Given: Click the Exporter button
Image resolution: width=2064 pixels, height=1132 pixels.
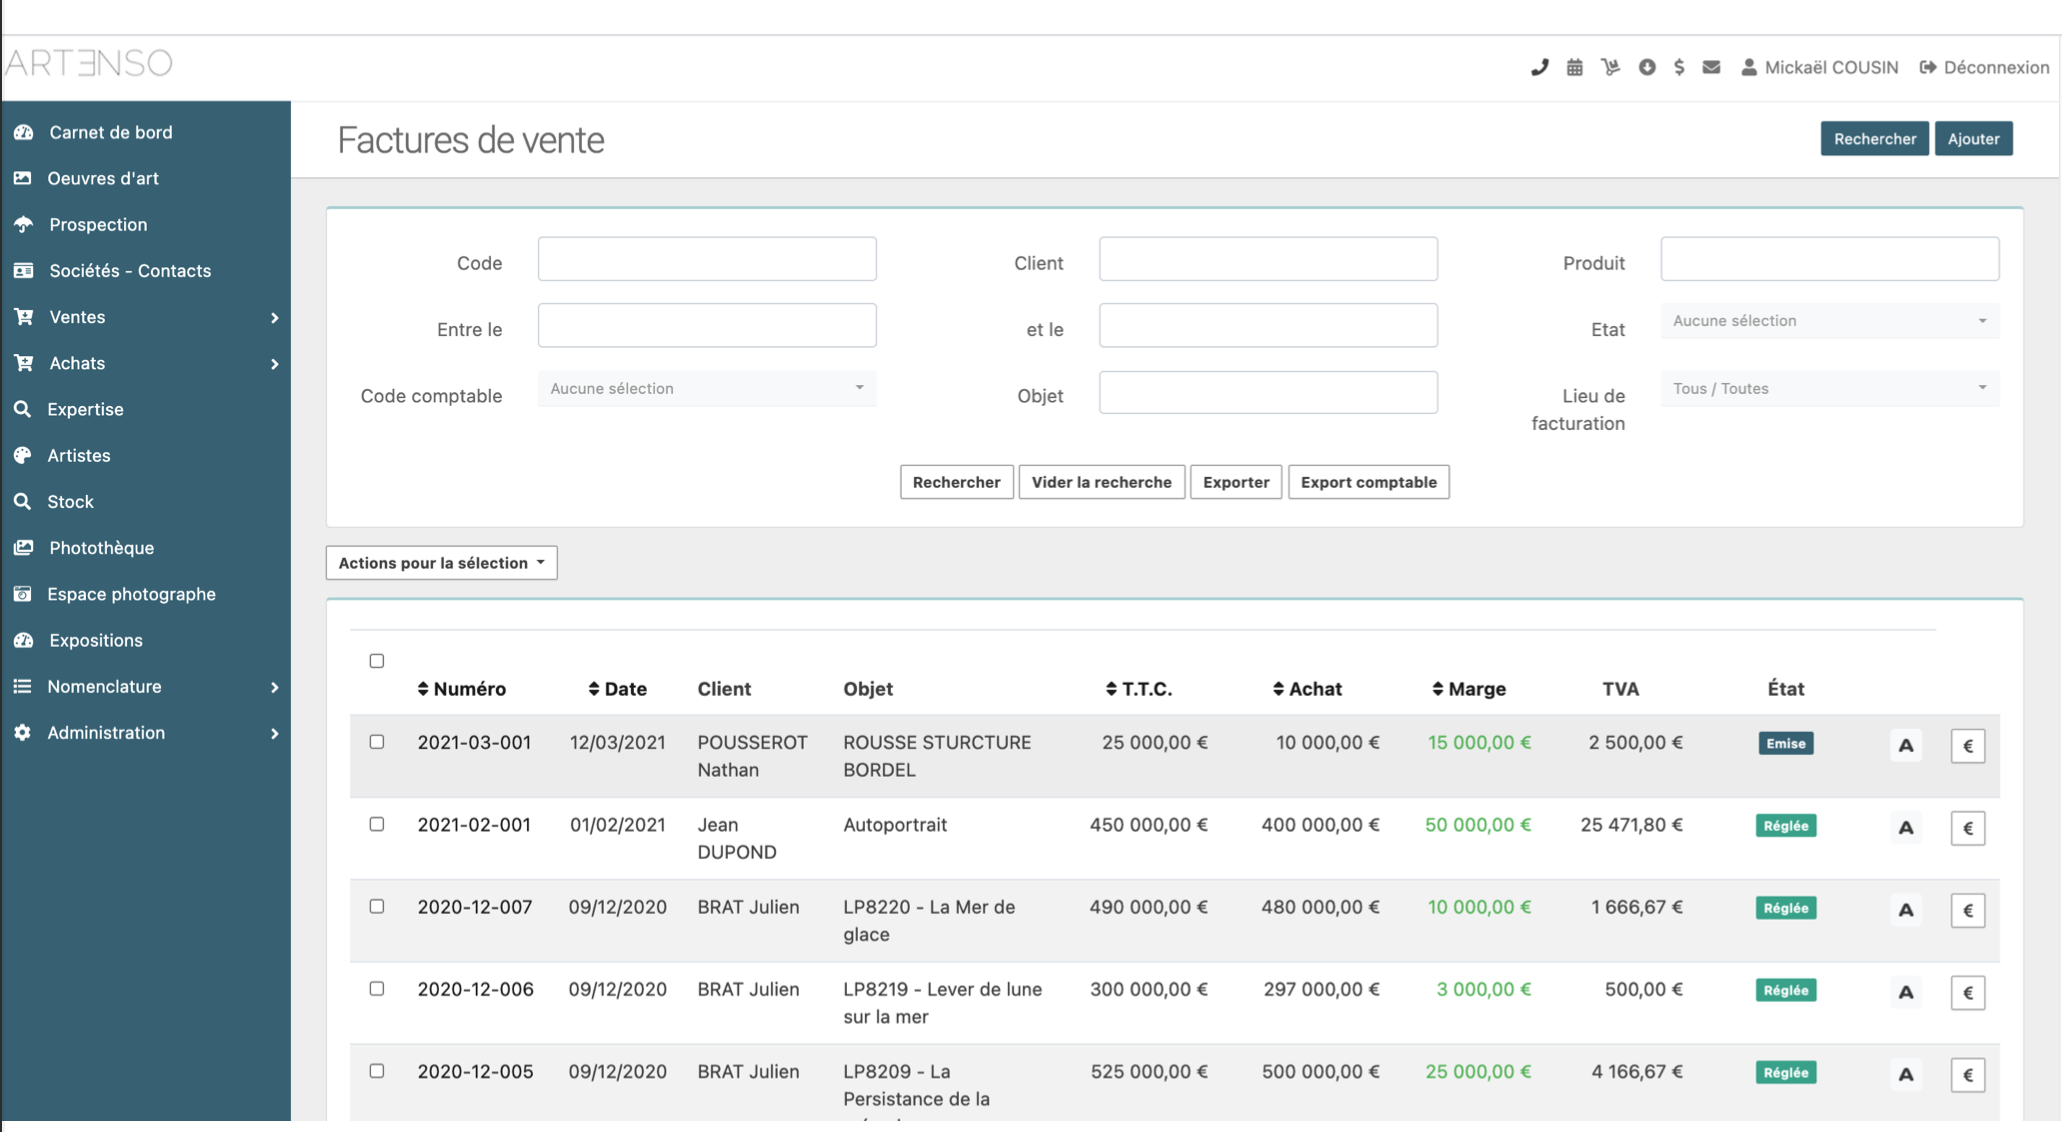Looking at the screenshot, I should click(x=1235, y=481).
